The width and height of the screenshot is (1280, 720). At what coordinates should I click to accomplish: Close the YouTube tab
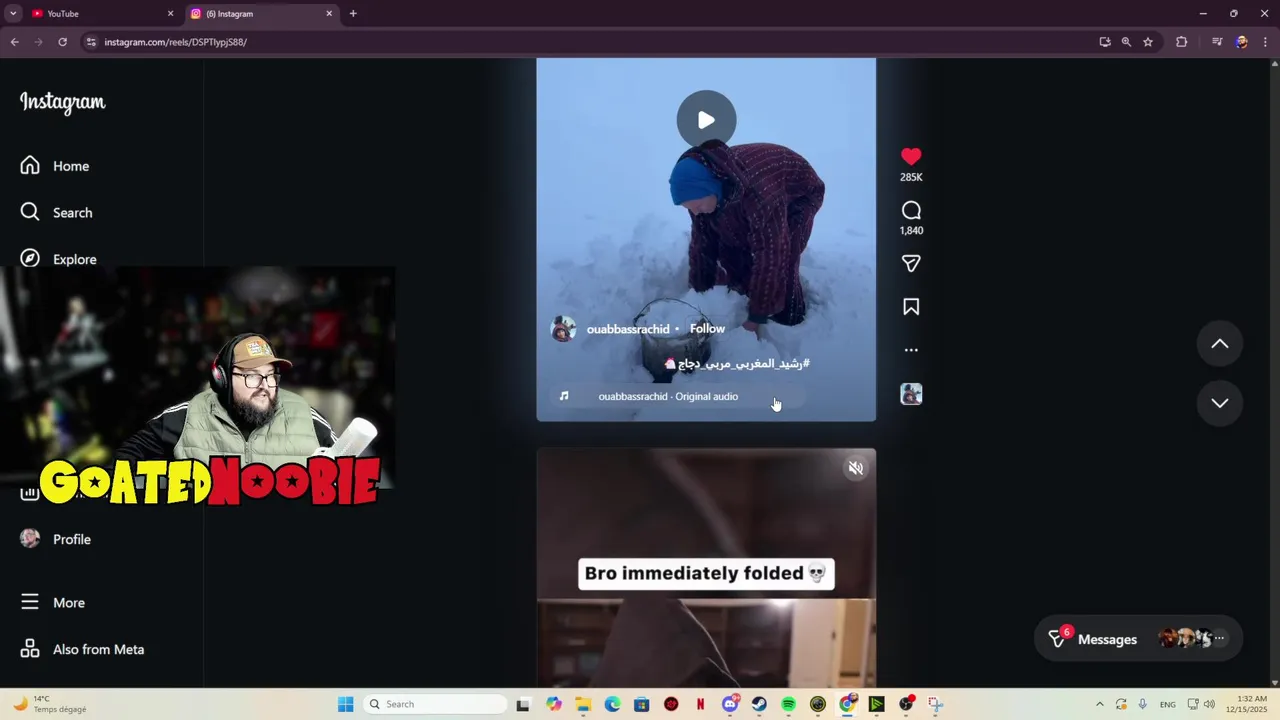point(170,14)
